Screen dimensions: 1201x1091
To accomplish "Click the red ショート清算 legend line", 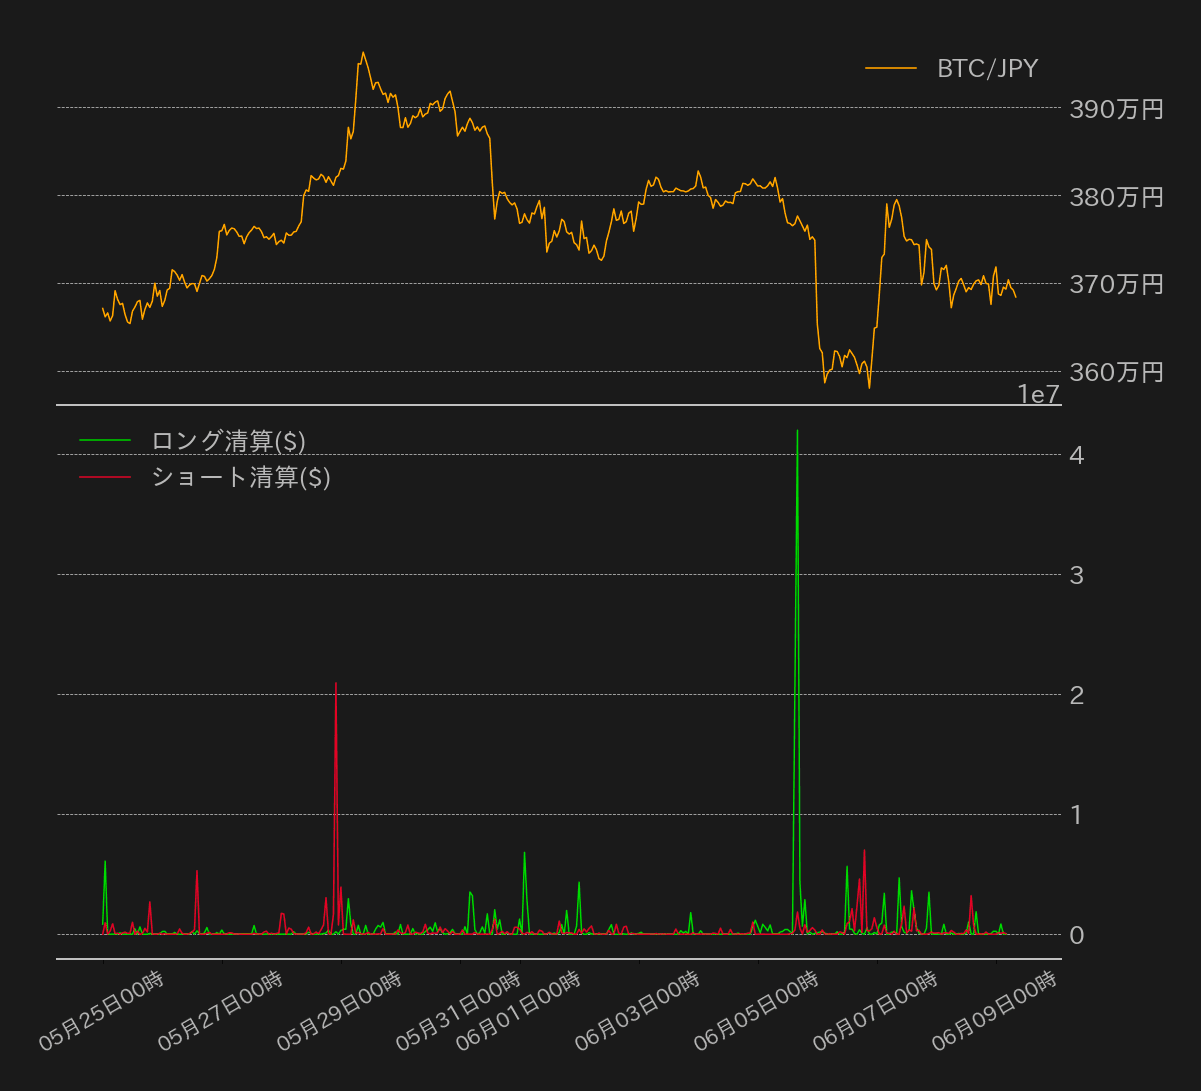I will 105,478.
